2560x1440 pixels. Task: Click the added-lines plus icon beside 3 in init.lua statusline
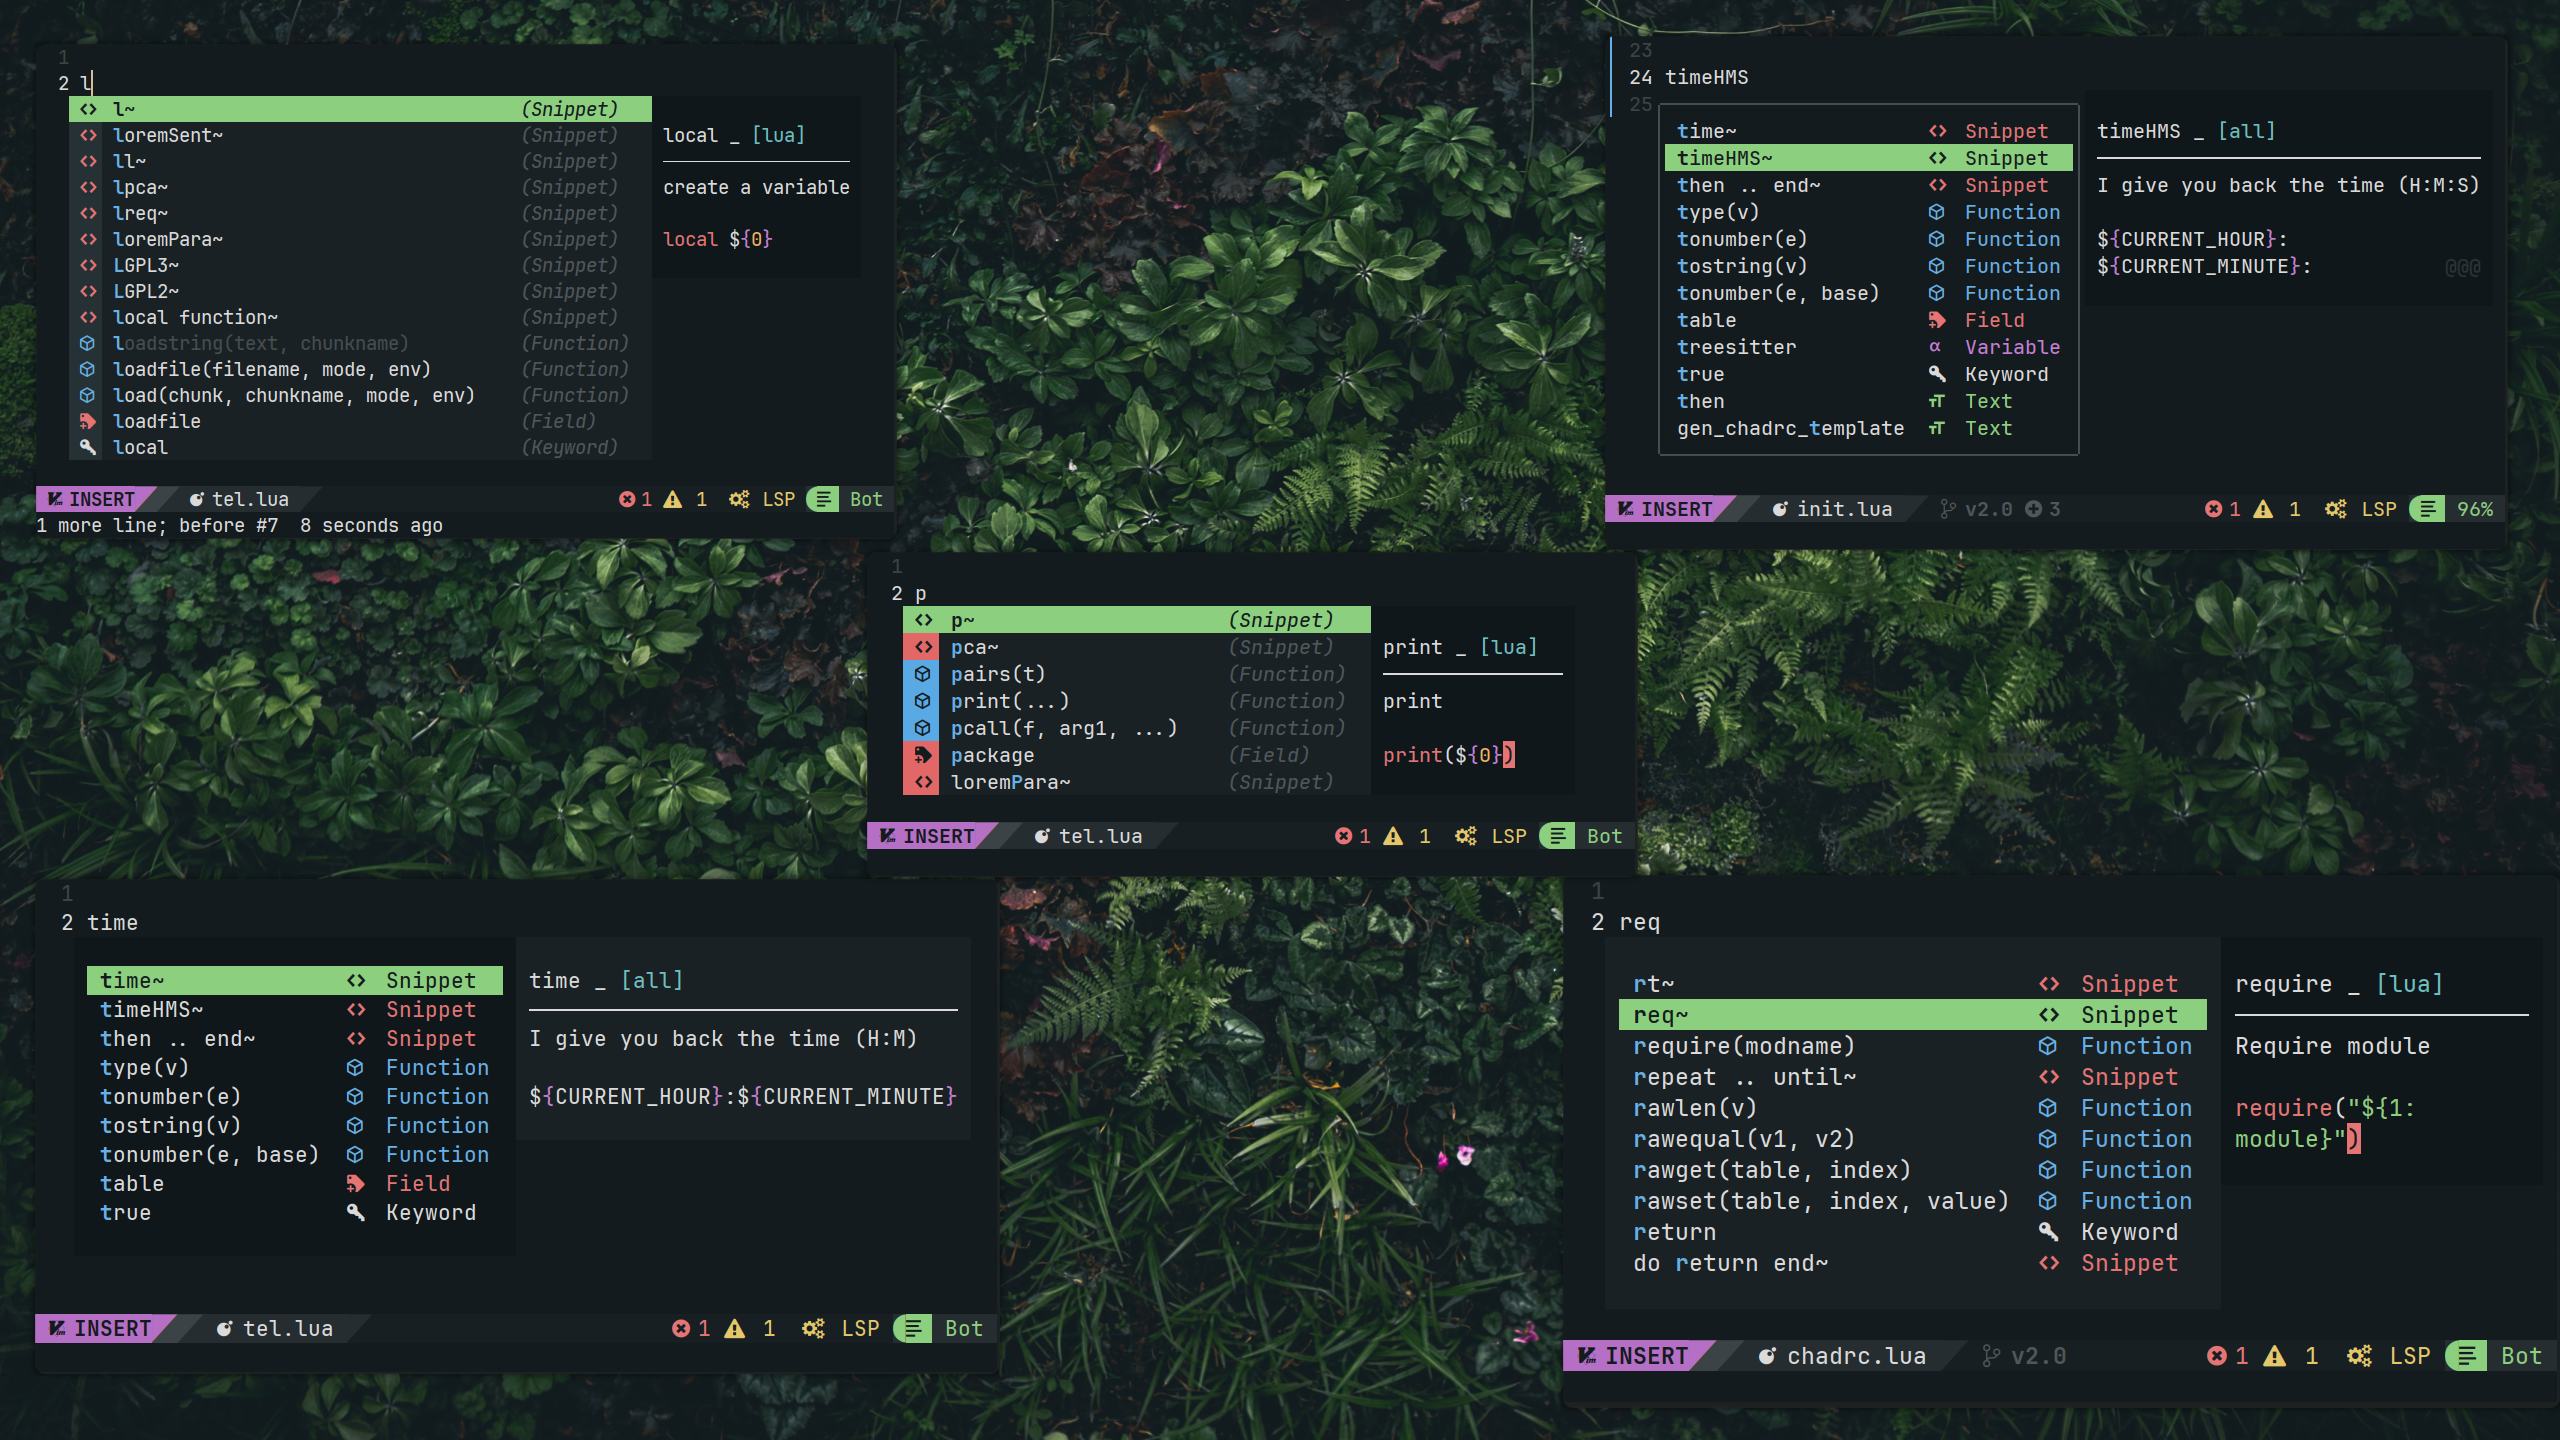click(x=2034, y=509)
